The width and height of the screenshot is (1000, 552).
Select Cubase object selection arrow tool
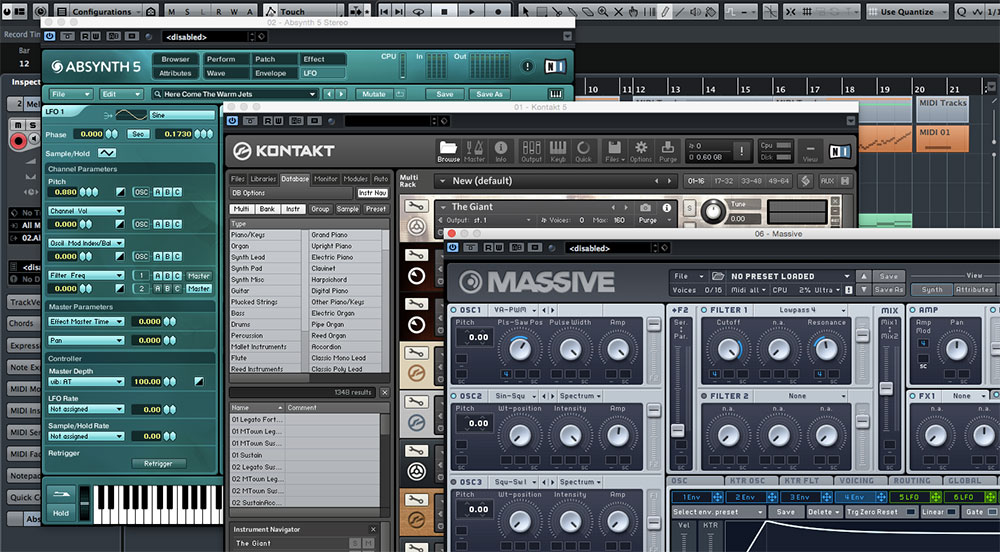click(526, 11)
